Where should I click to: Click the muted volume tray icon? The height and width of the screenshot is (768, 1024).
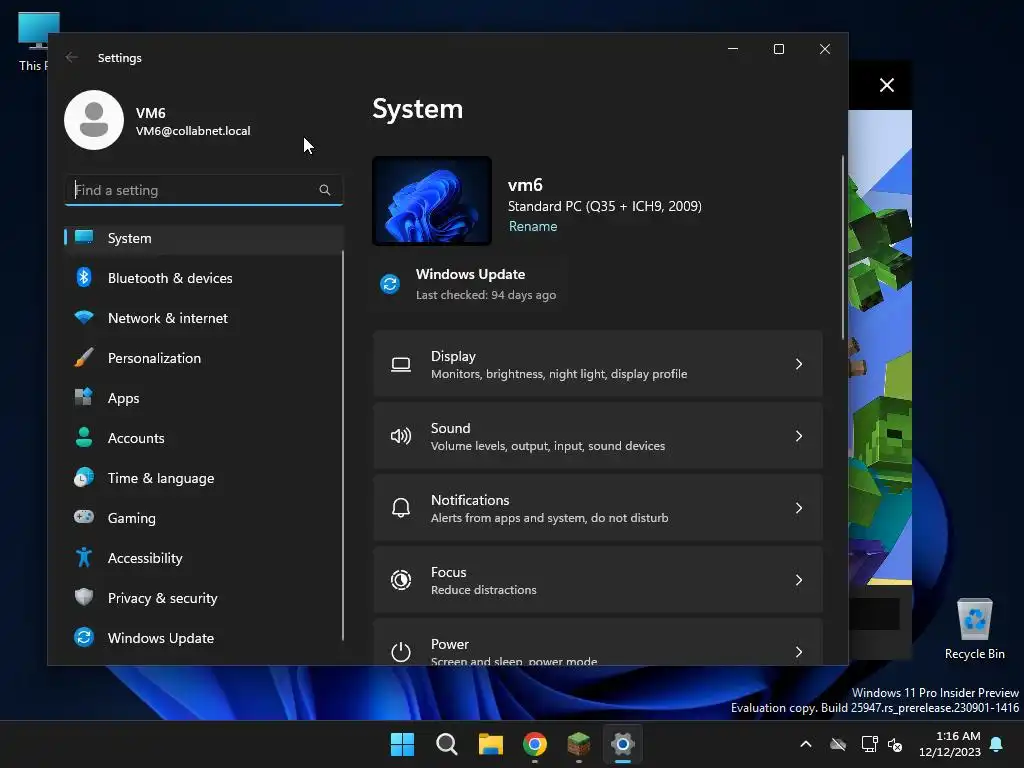pos(895,744)
